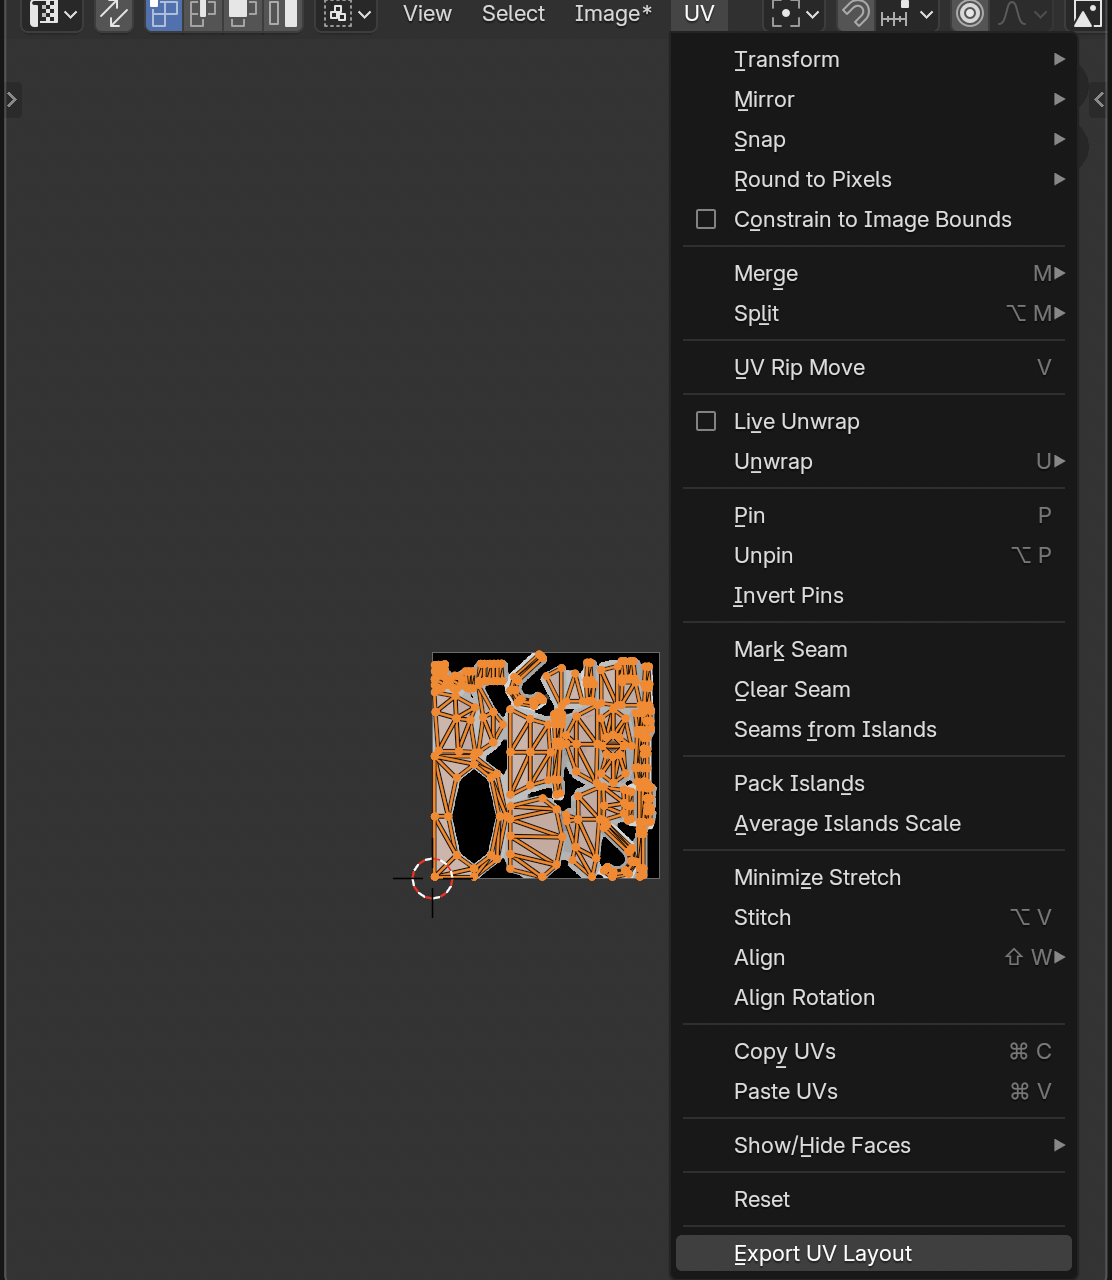1112x1280 pixels.
Task: Click the 2D cursor in the UV editor
Action: (x=432, y=879)
